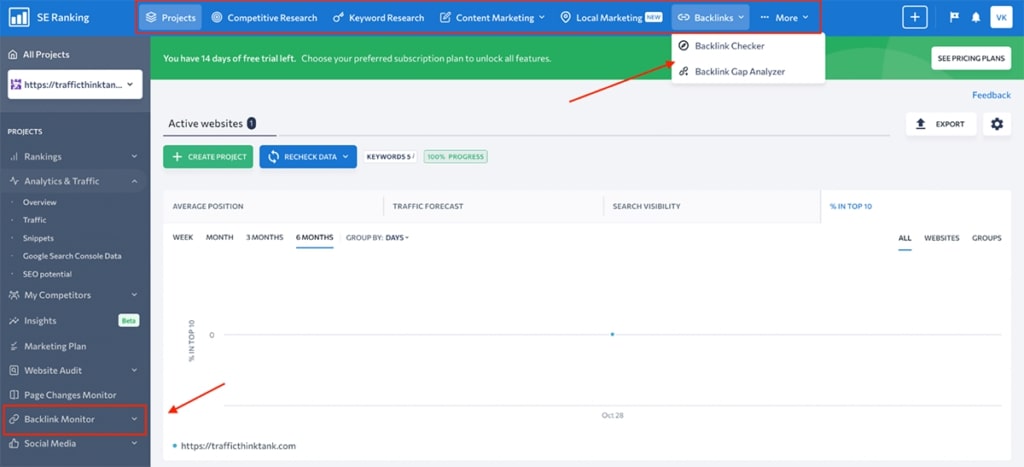1024x467 pixels.
Task: Open notifications bell icon
Action: click(x=976, y=18)
